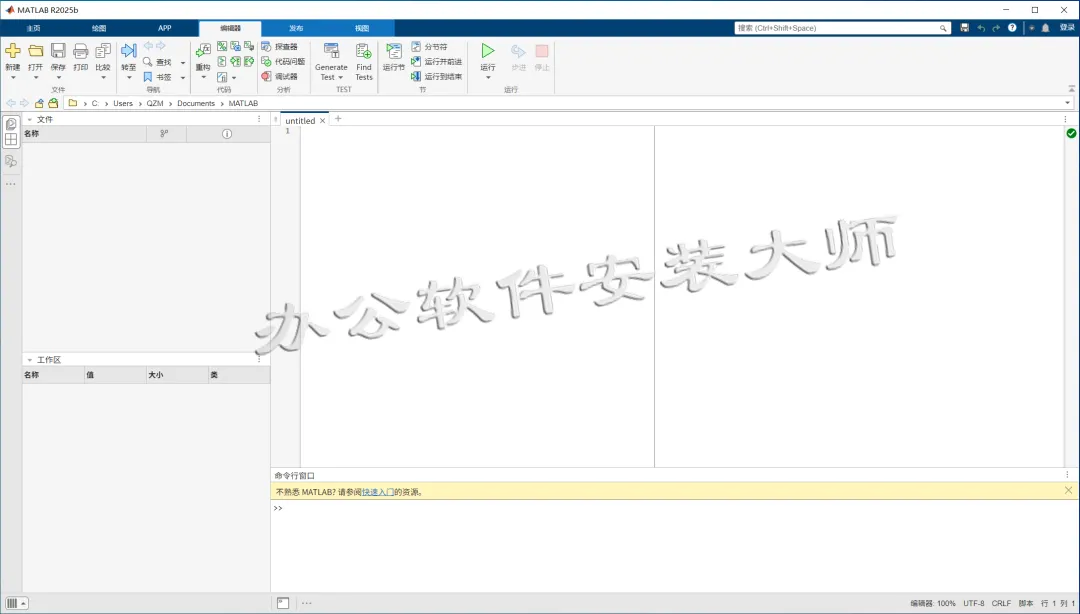Expand the 新建 dropdown arrow

tap(12, 77)
